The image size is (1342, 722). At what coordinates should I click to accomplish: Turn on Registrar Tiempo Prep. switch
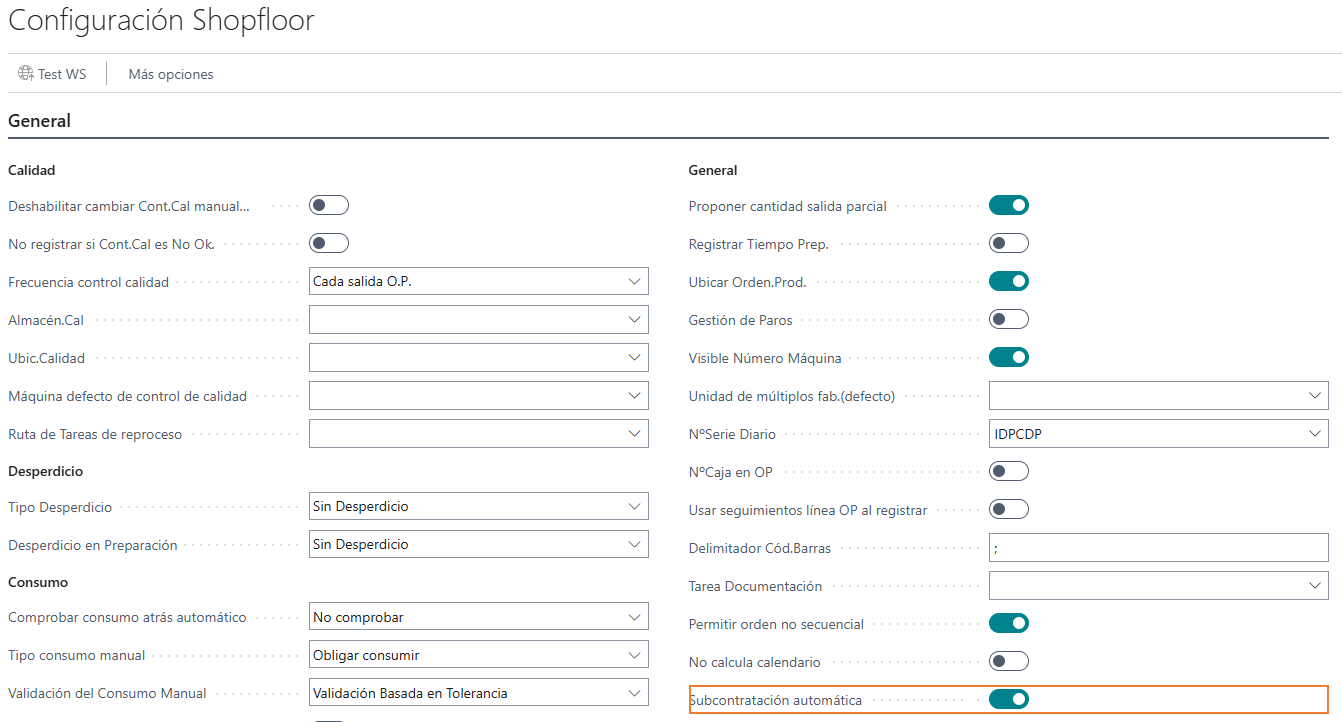1008,243
